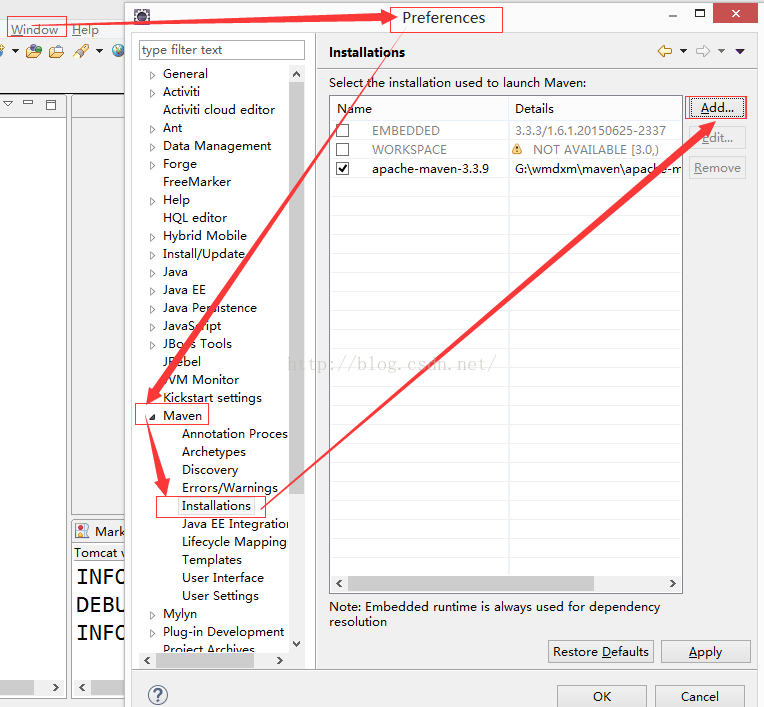764x707 pixels.
Task: Click the Markers view icon
Action: click(82, 531)
